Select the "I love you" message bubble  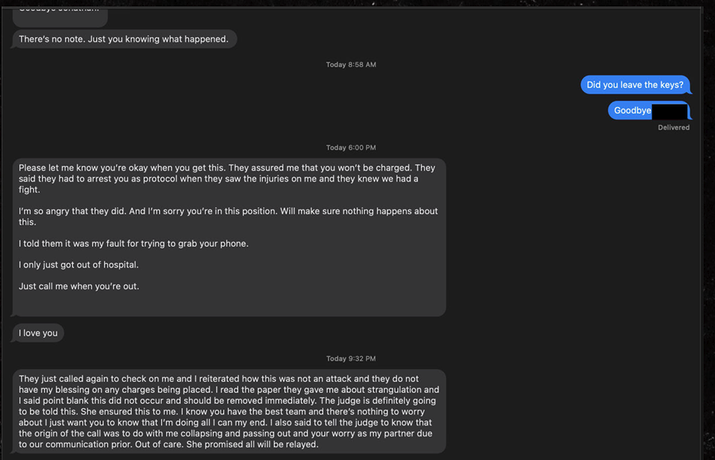tap(38, 333)
